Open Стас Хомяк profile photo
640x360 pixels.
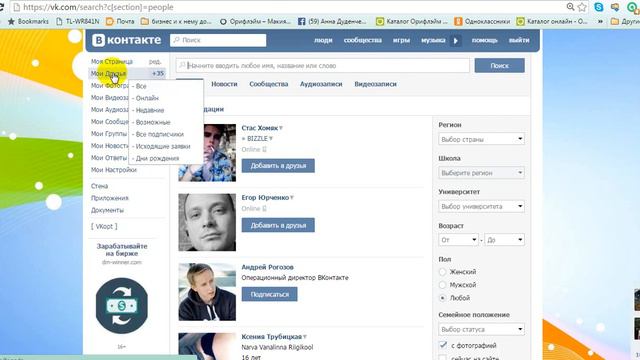coord(207,153)
